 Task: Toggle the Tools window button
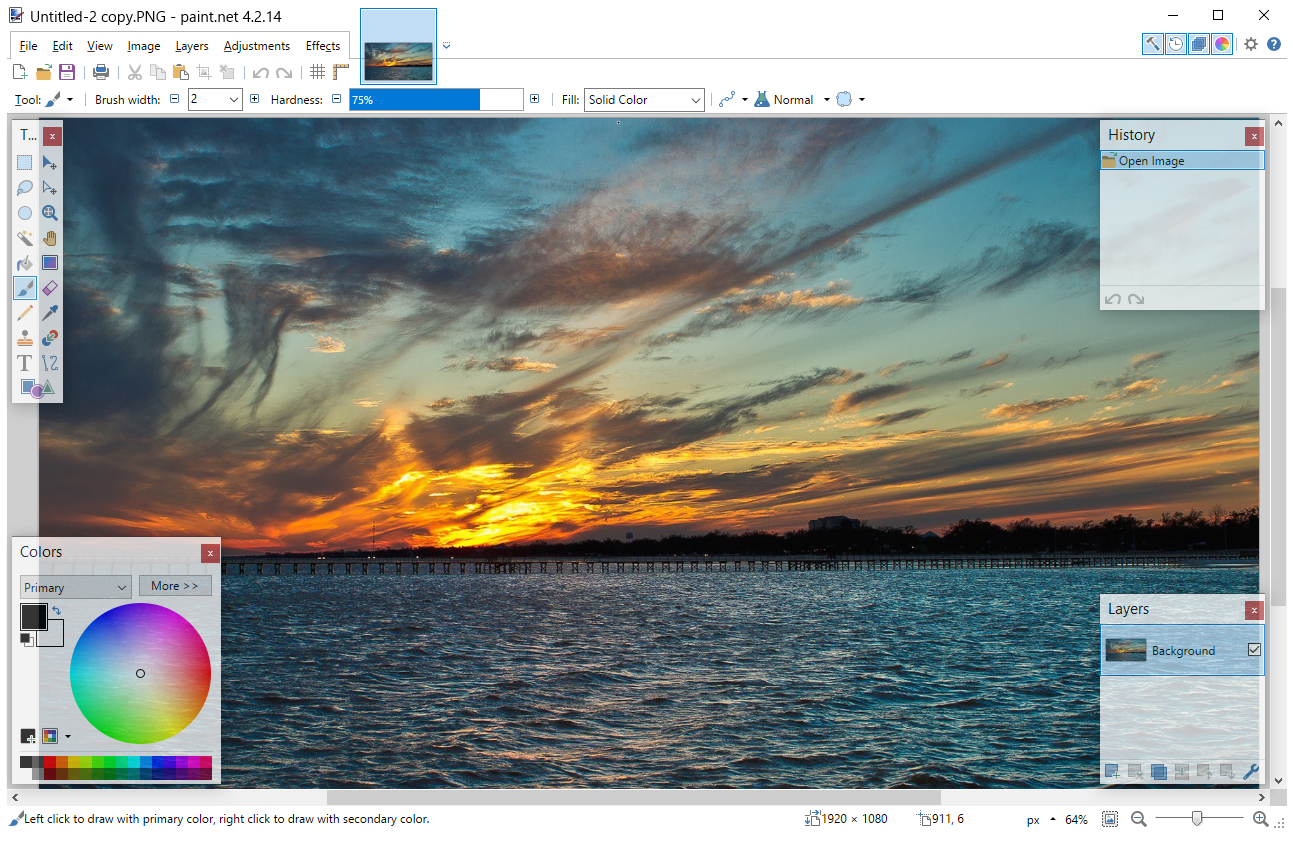pos(1153,44)
